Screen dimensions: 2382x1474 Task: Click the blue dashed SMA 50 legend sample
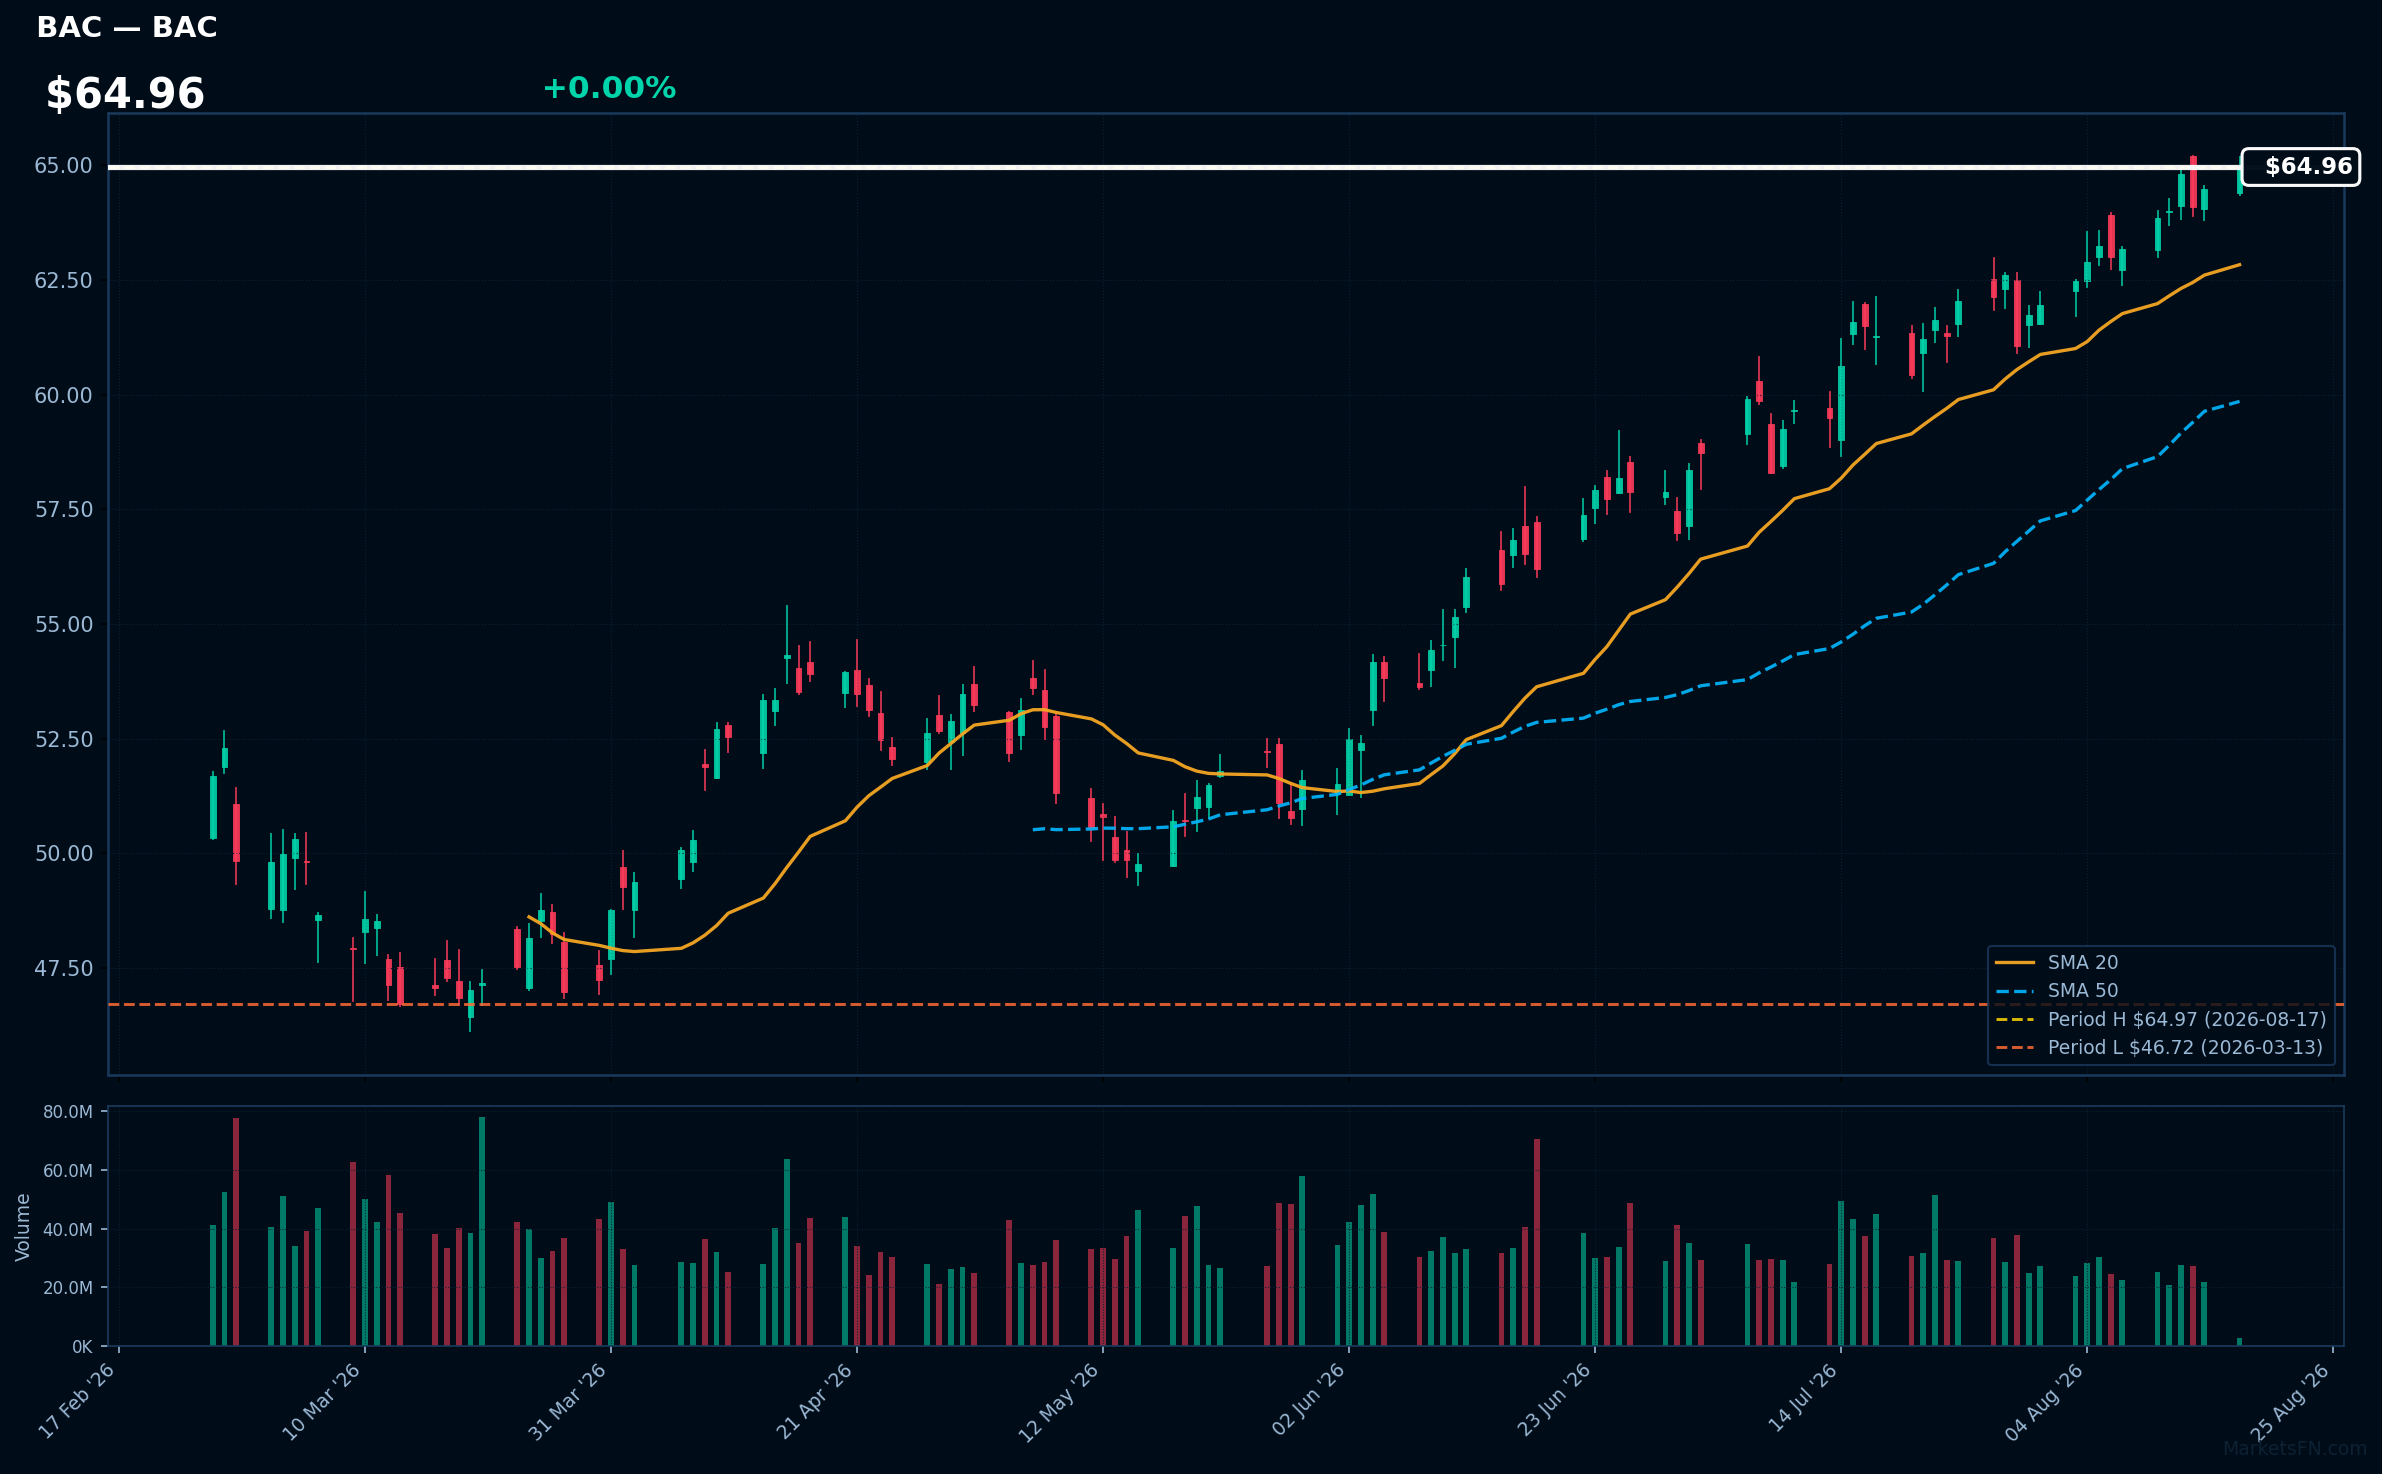[2015, 991]
